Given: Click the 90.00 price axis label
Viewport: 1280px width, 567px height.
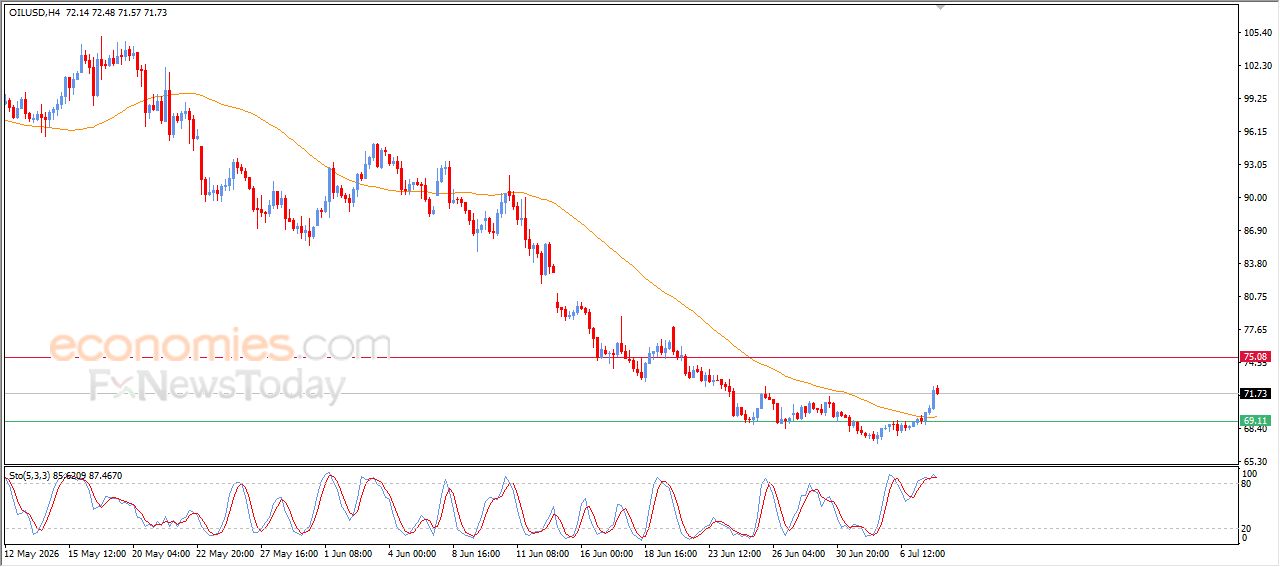Looking at the screenshot, I should [1255, 198].
